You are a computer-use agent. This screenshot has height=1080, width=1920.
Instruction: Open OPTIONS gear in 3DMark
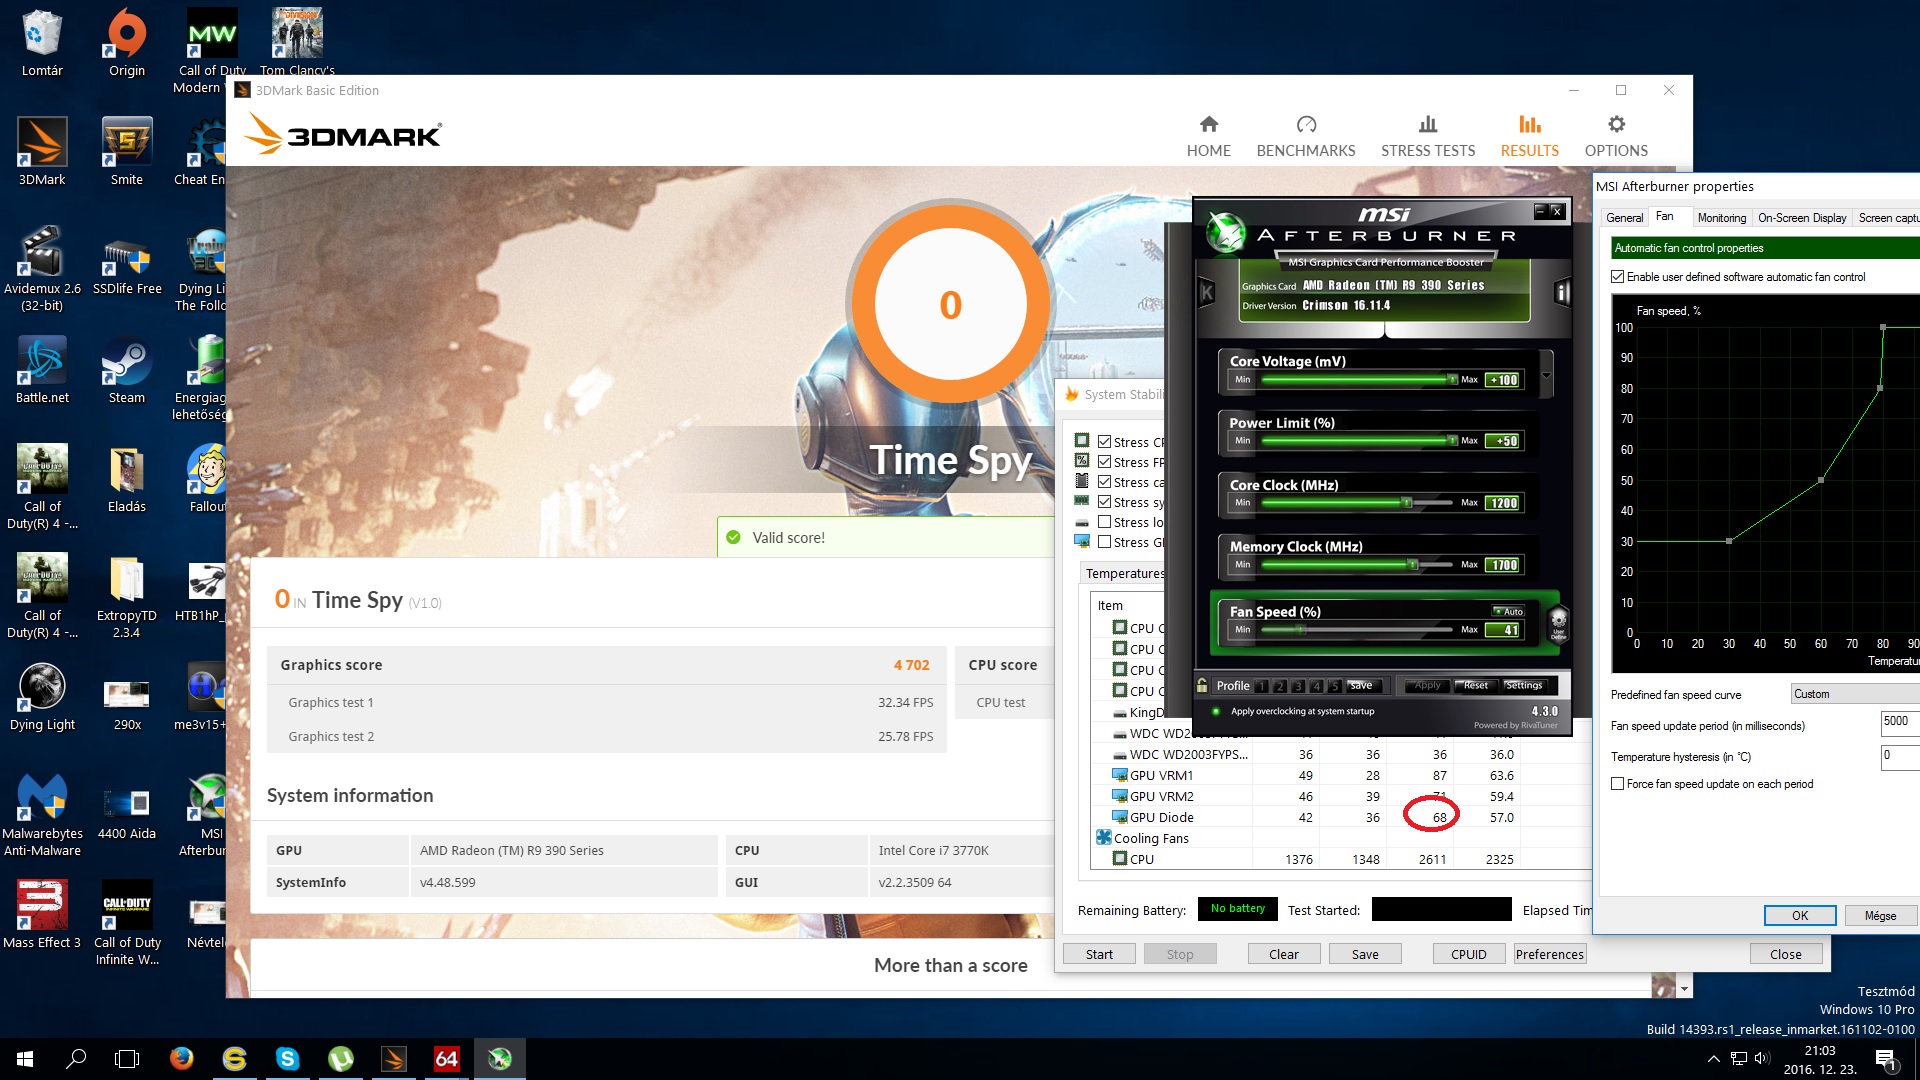click(x=1616, y=137)
